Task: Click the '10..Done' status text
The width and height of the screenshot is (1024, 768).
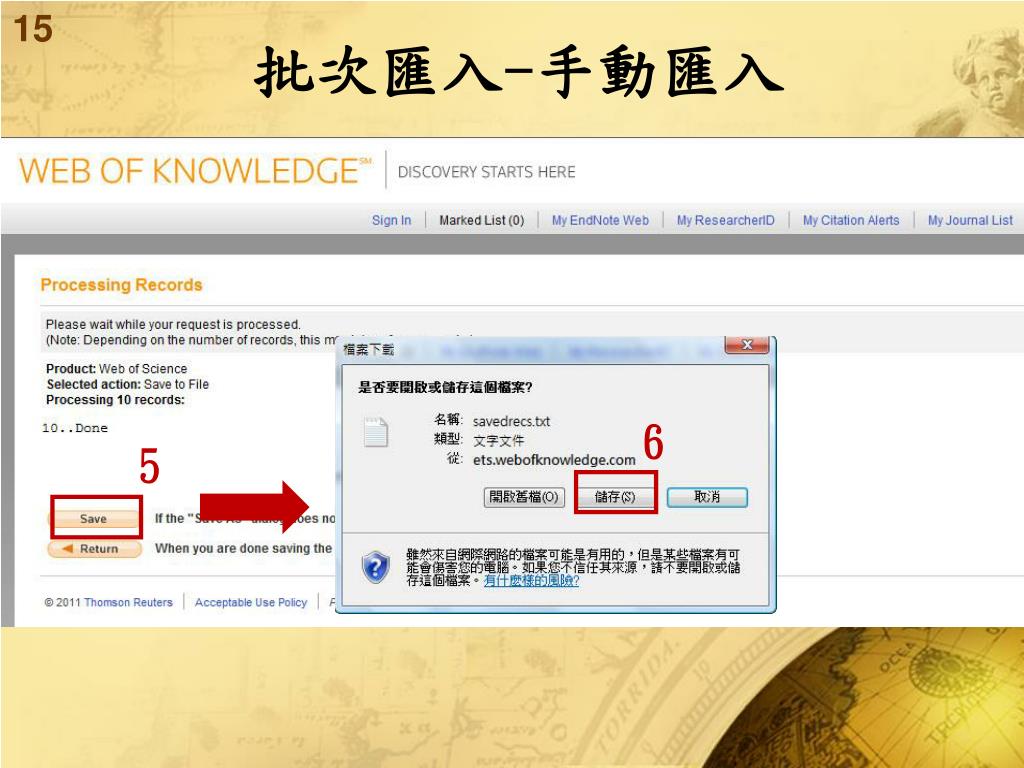Action: click(x=74, y=428)
